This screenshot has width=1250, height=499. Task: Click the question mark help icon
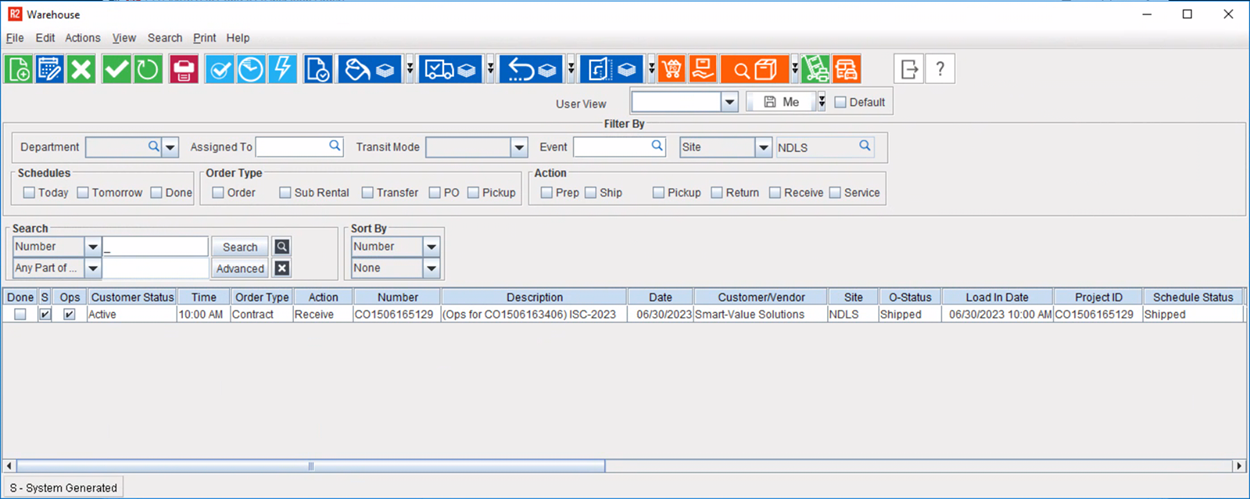[940, 69]
